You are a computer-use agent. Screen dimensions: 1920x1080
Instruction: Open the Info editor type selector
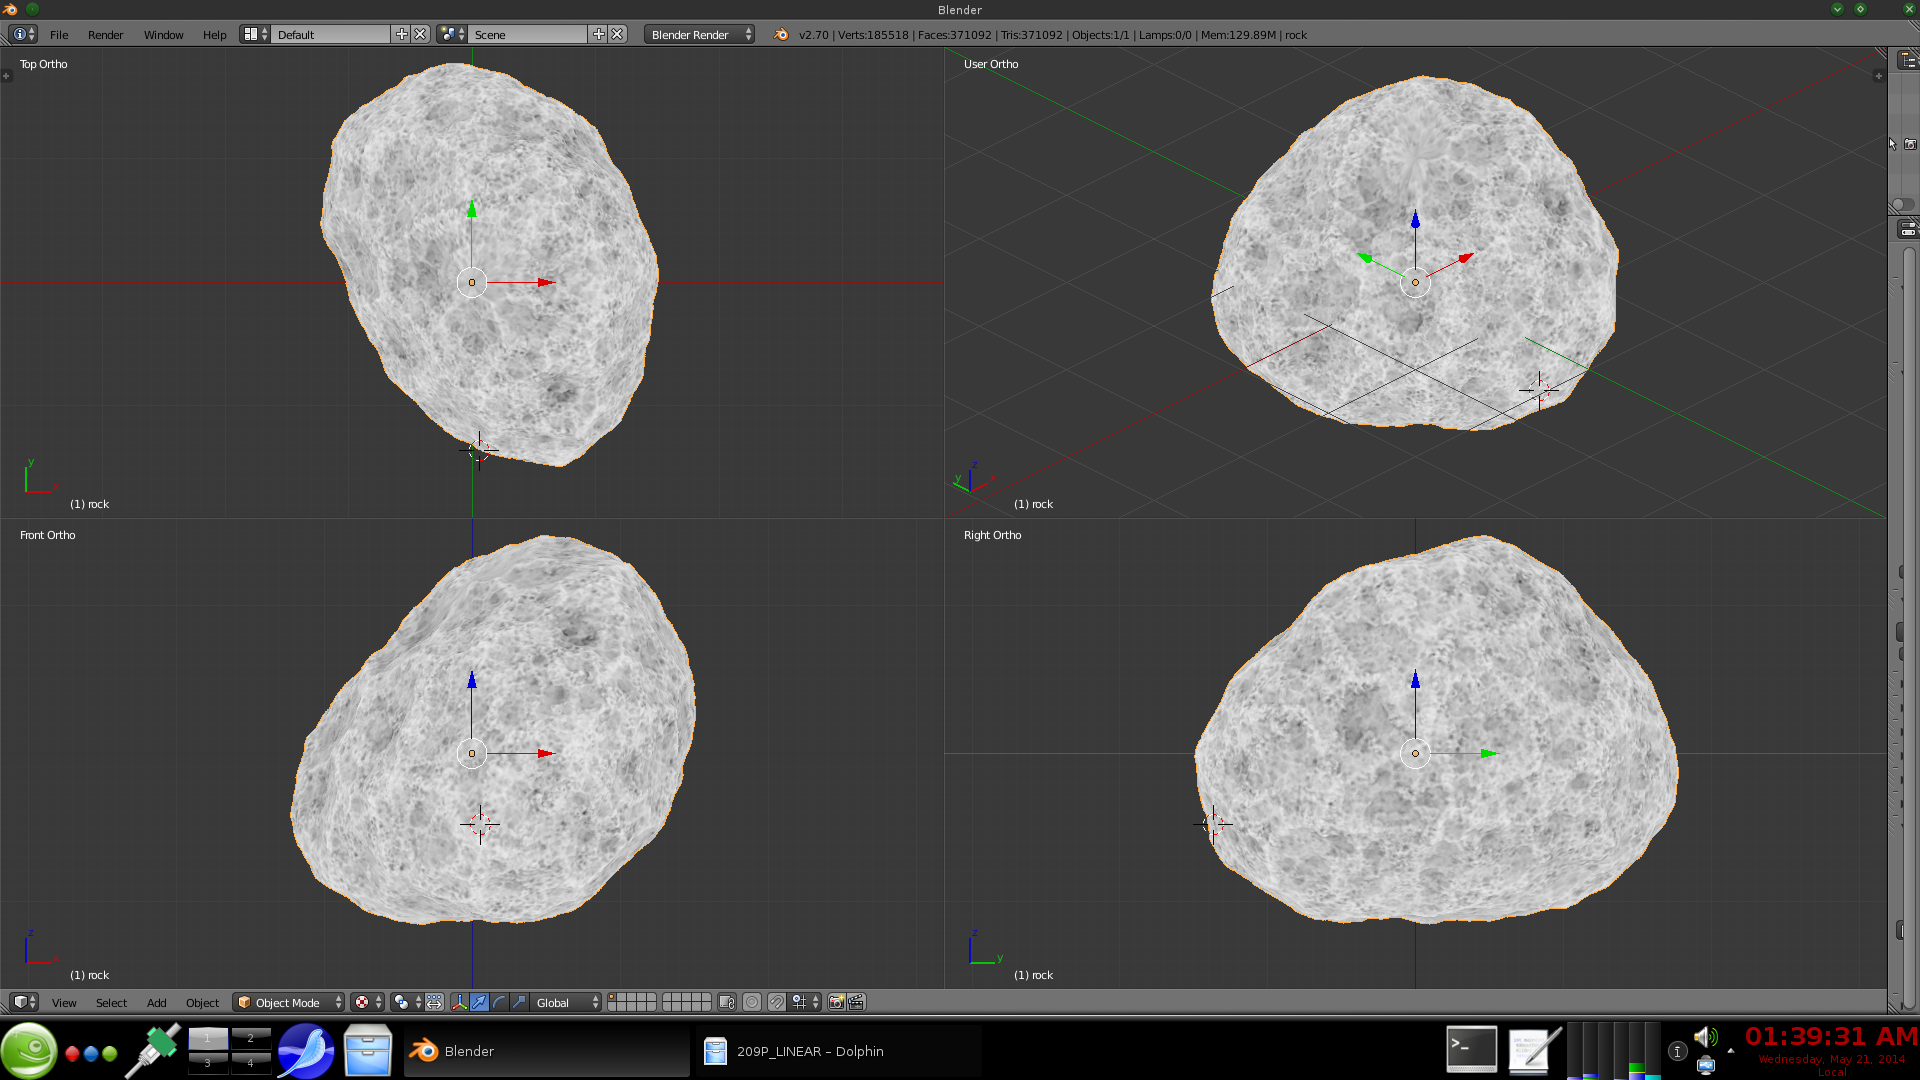click(x=23, y=34)
